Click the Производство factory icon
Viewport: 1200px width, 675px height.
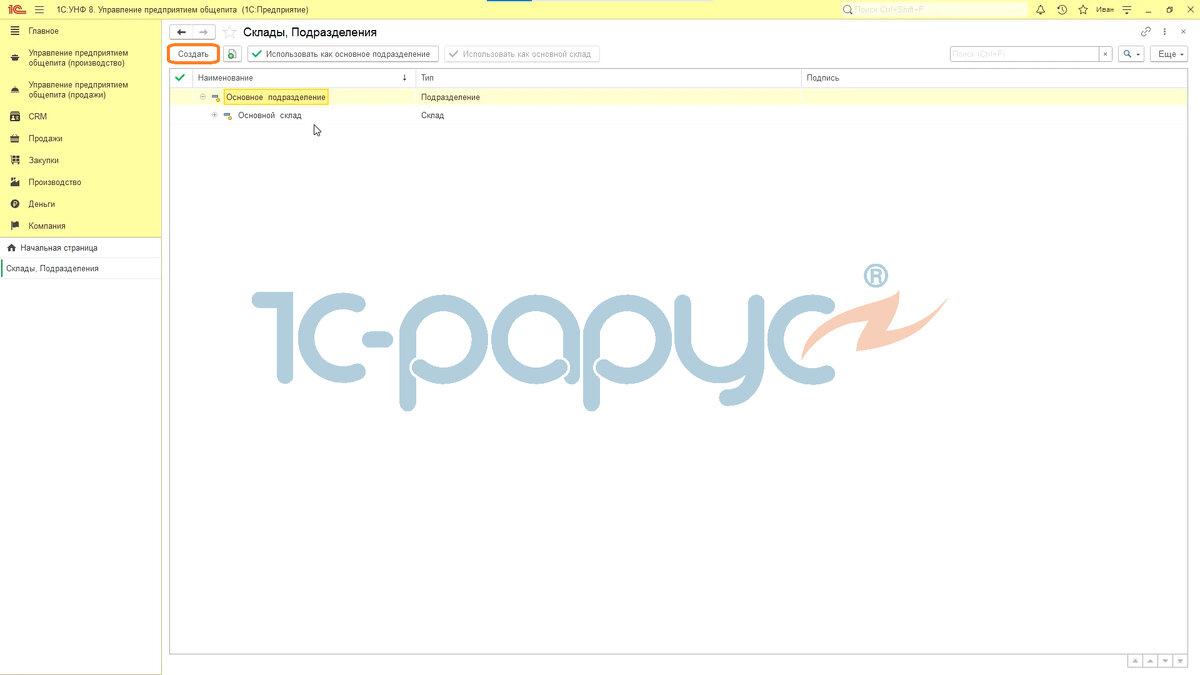click(x=14, y=182)
